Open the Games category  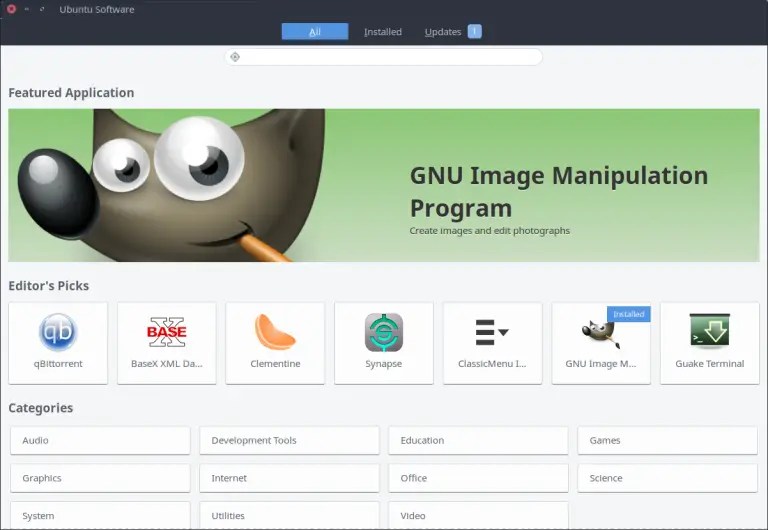pyautogui.click(x=667, y=440)
